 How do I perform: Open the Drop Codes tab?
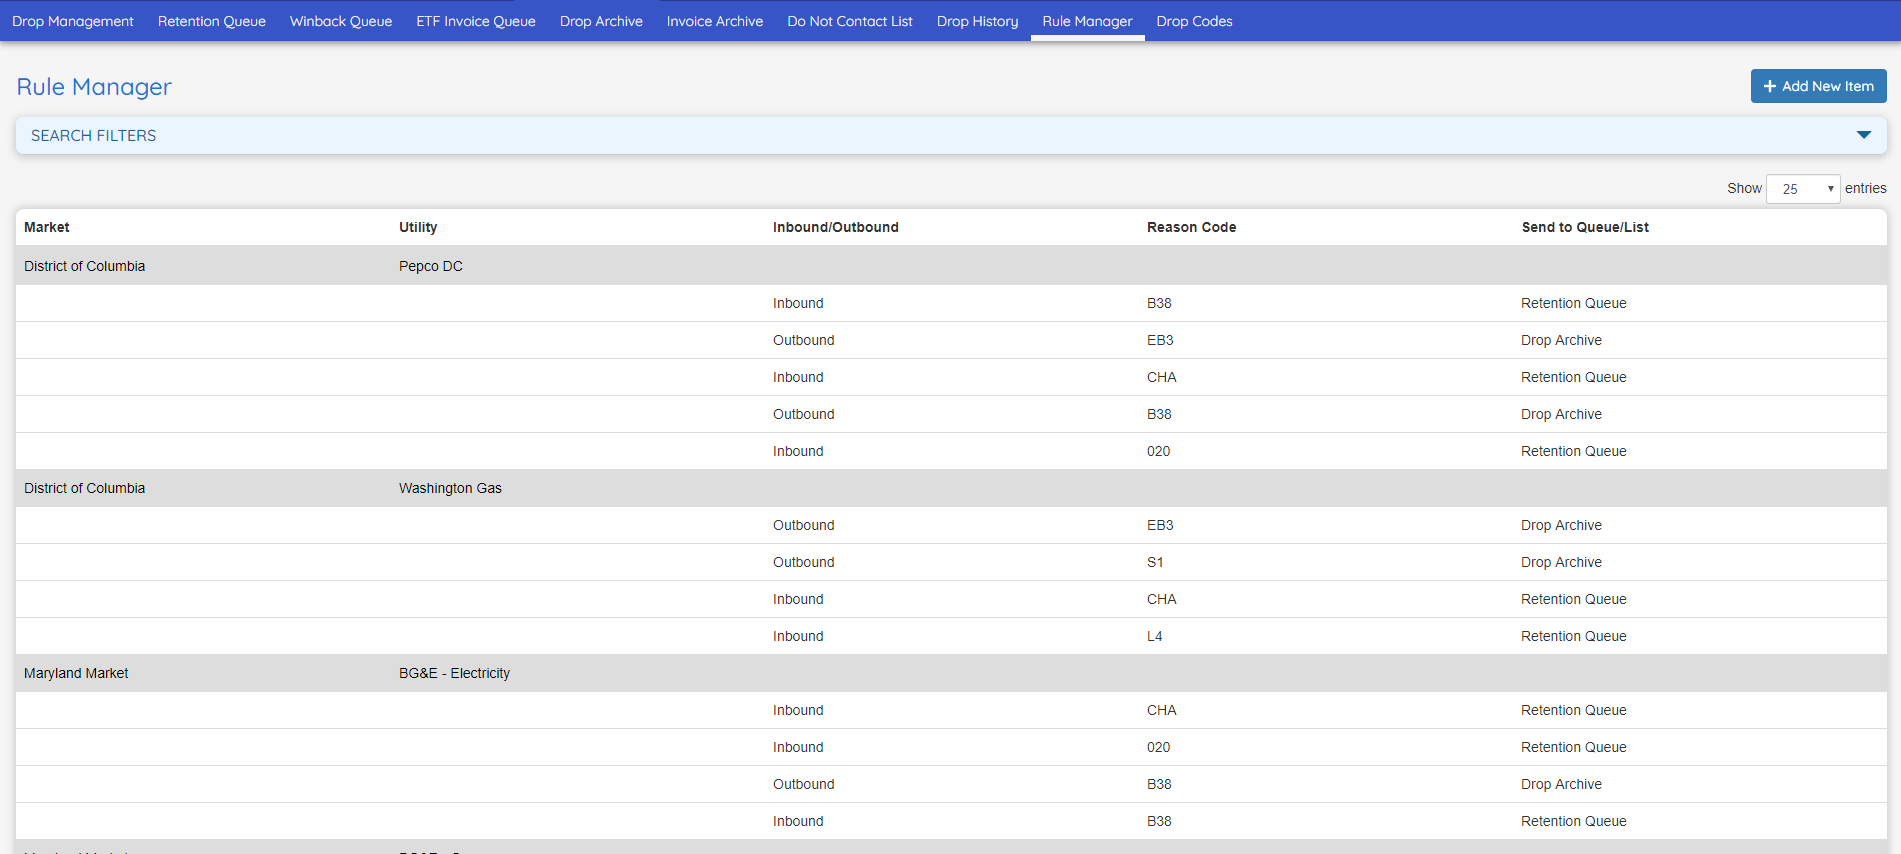tap(1195, 21)
